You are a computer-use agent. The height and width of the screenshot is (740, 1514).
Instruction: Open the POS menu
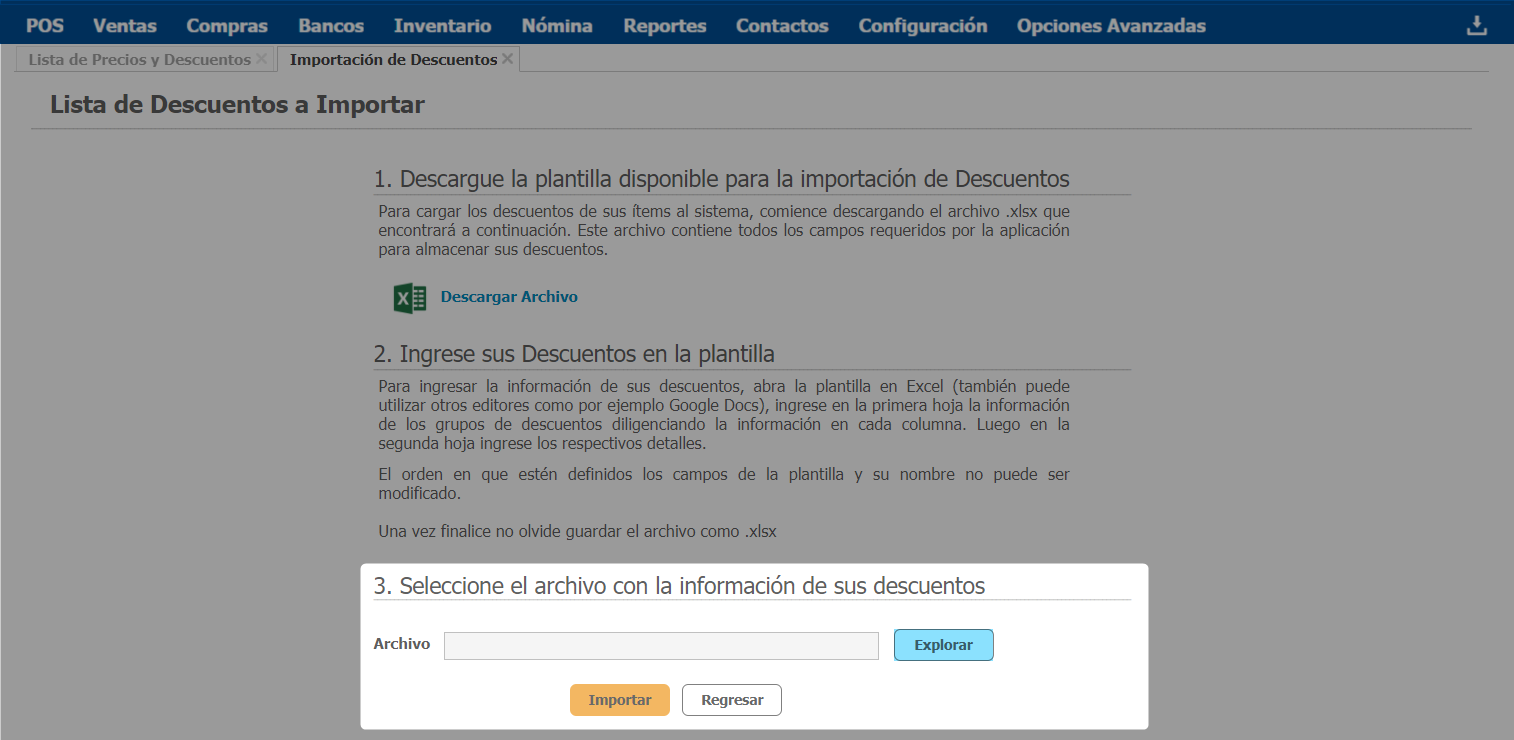[44, 26]
